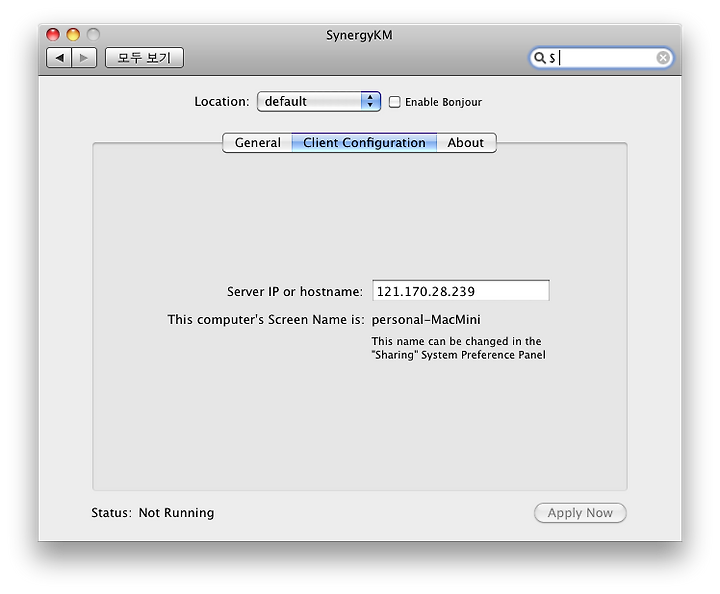
Task: Switch to the General tab
Action: point(257,143)
